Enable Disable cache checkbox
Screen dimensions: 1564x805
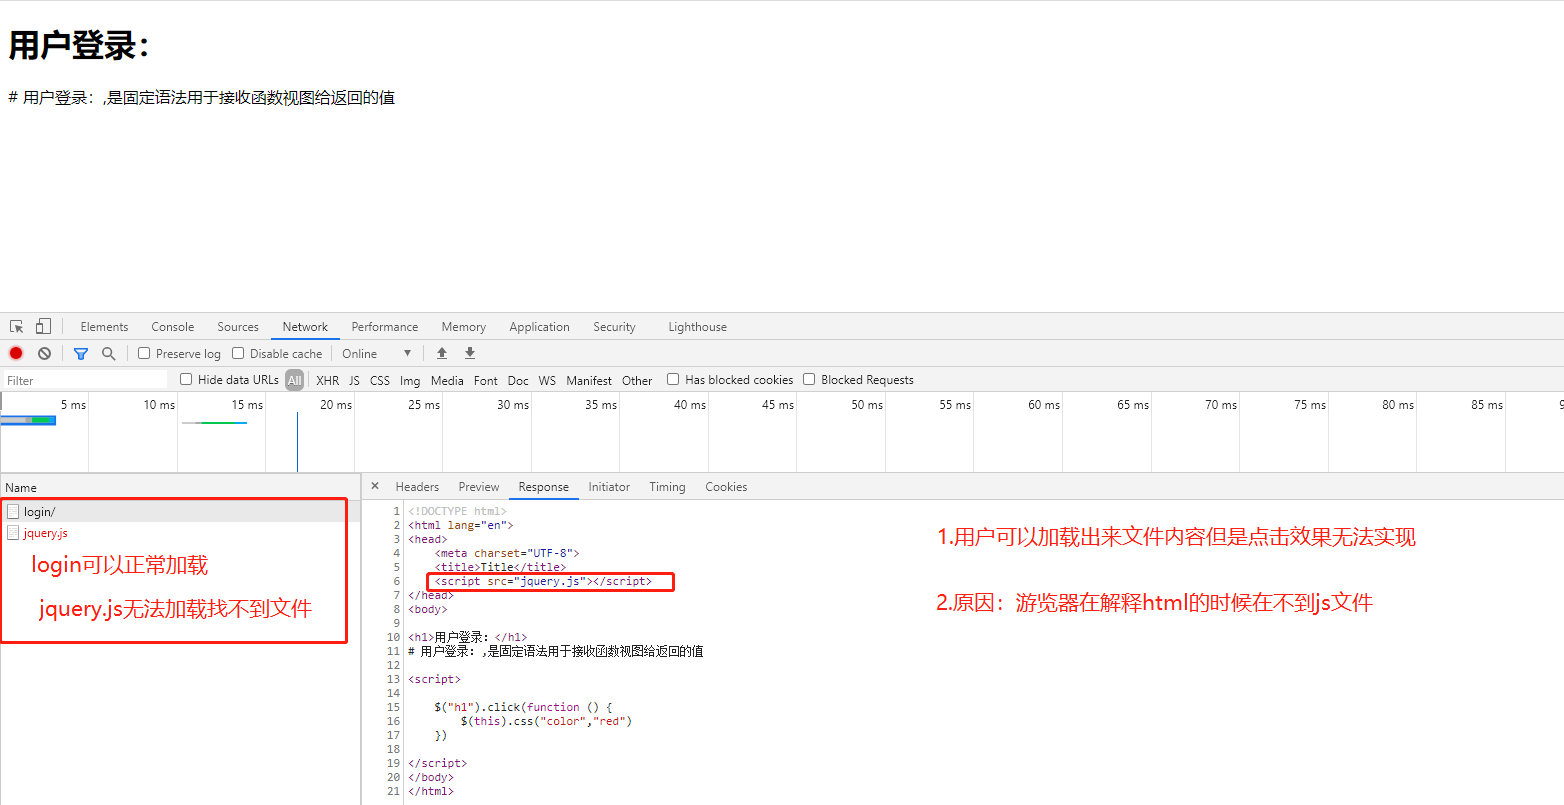point(238,353)
